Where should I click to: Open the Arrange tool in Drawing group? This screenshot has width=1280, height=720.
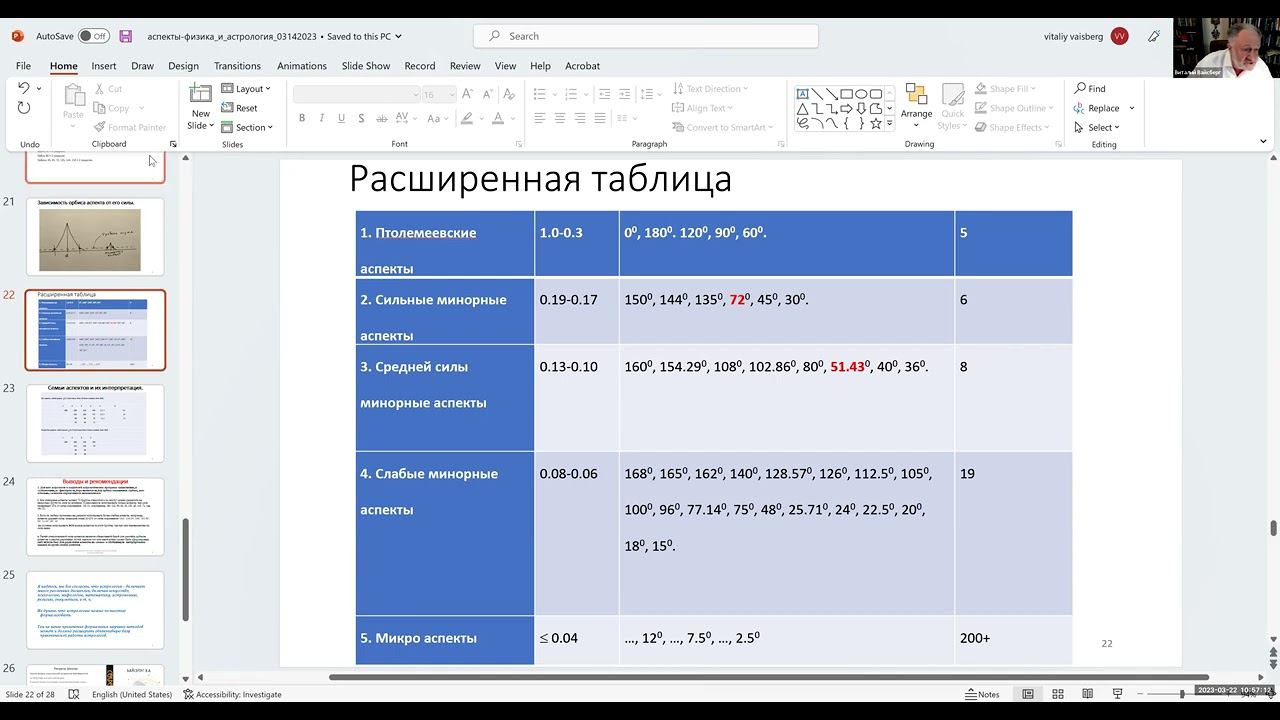[x=916, y=104]
